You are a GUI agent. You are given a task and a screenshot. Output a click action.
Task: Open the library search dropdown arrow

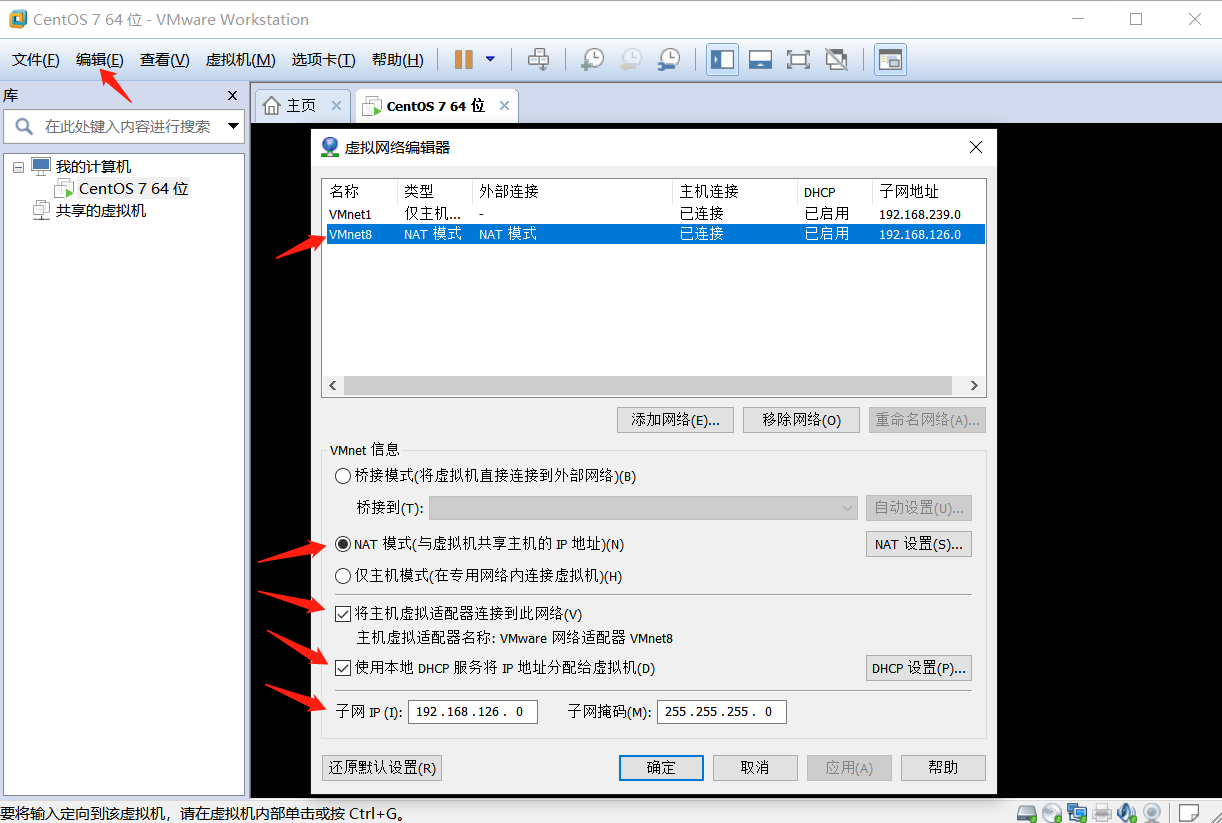click(234, 127)
